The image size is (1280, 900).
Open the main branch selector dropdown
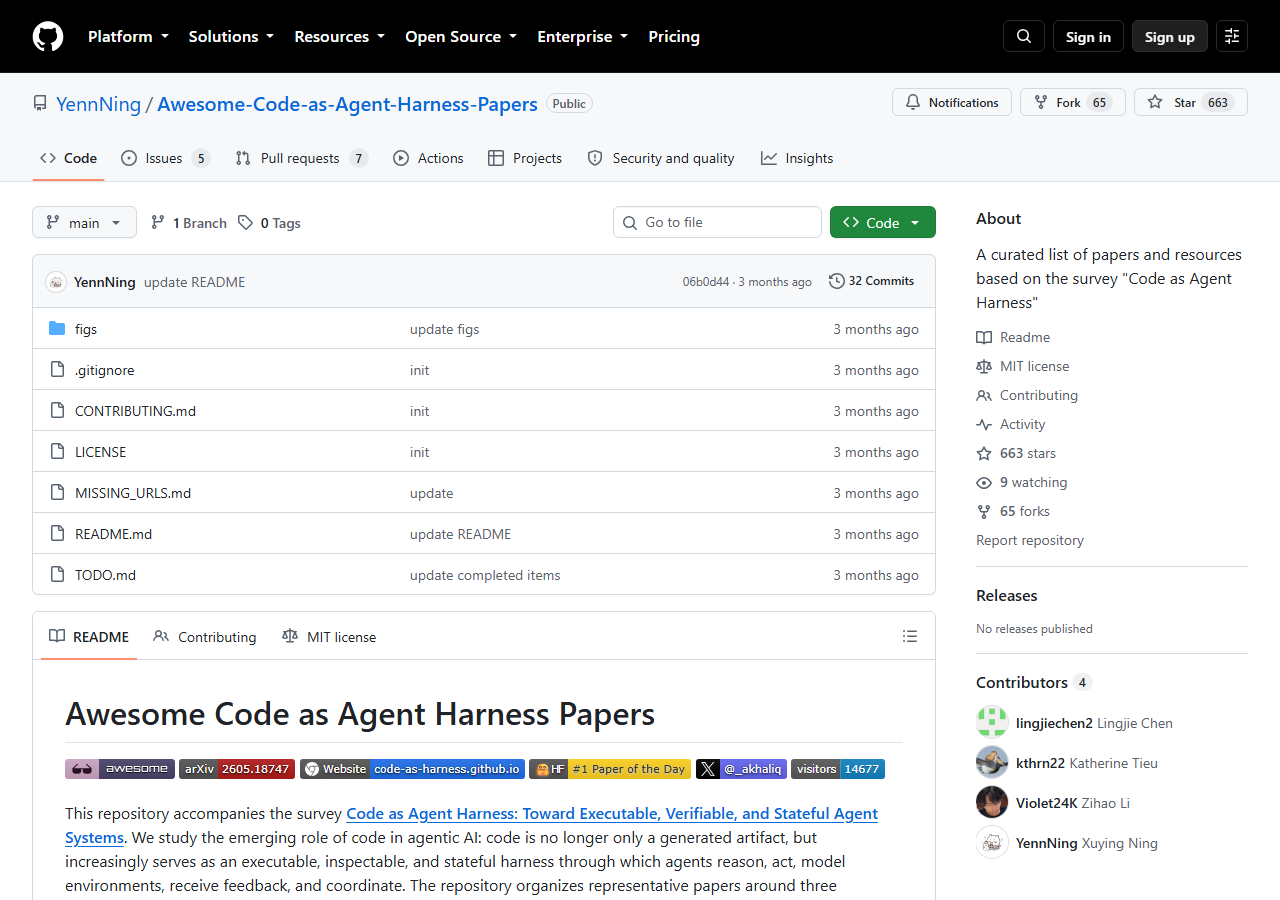click(84, 222)
